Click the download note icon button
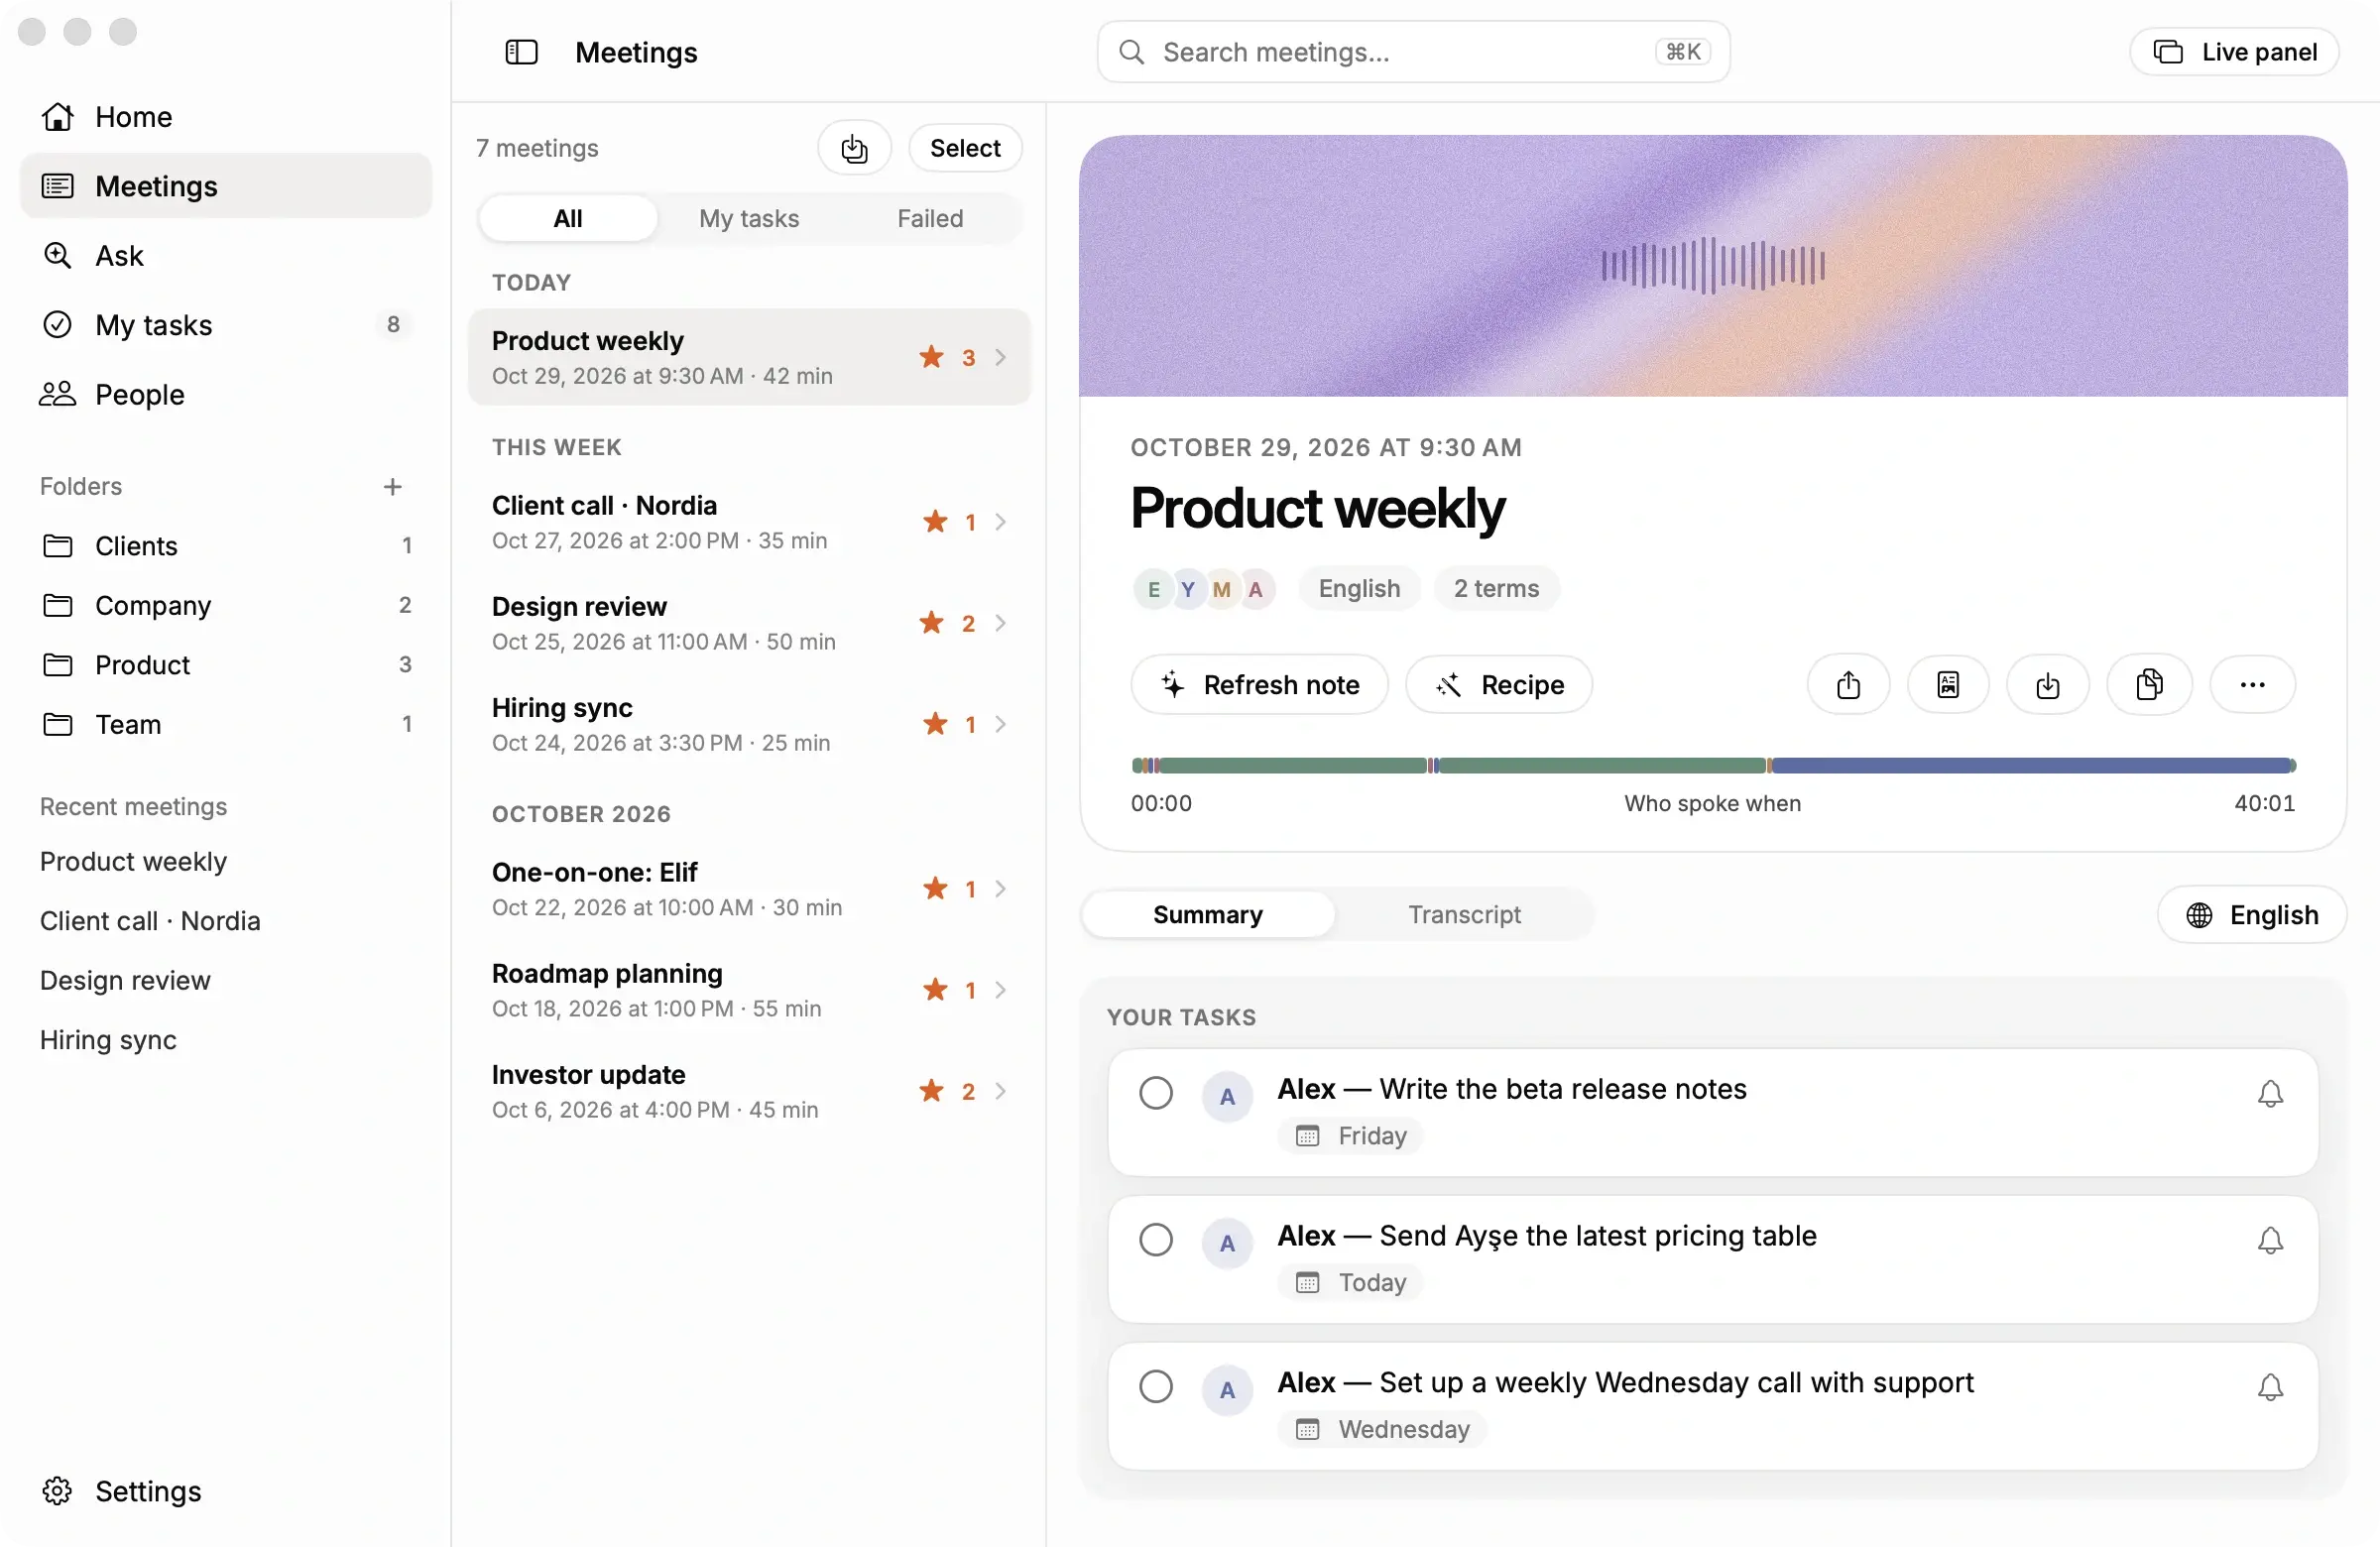Screen dimensions: 2380x1547 click(2047, 684)
